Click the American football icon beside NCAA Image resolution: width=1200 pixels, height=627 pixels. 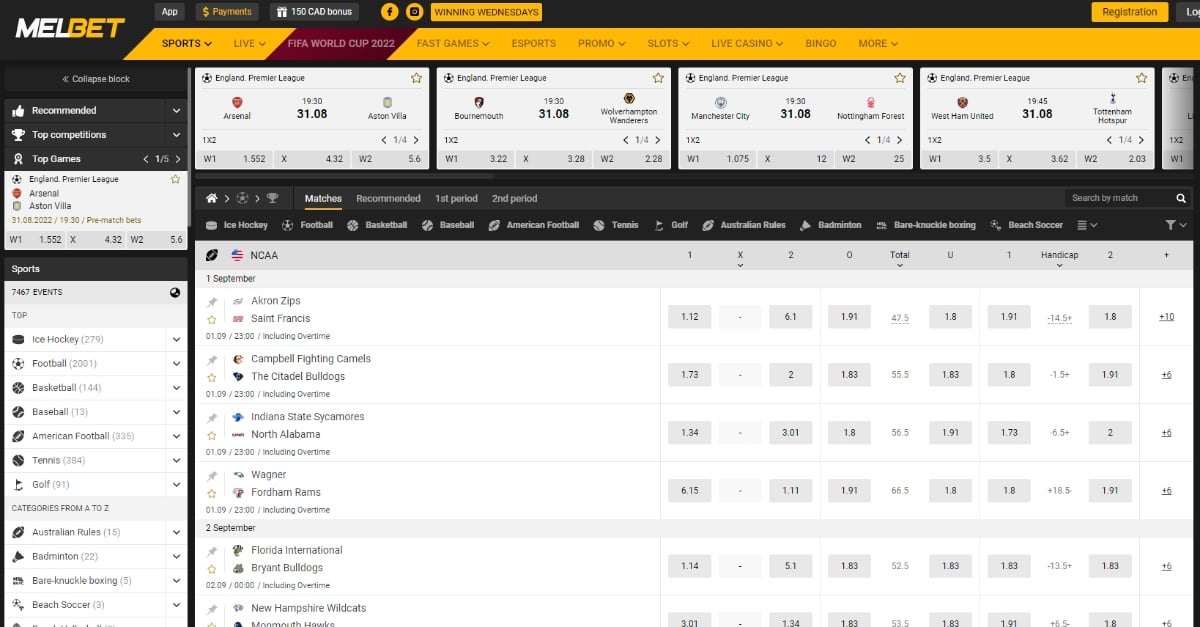click(212, 255)
